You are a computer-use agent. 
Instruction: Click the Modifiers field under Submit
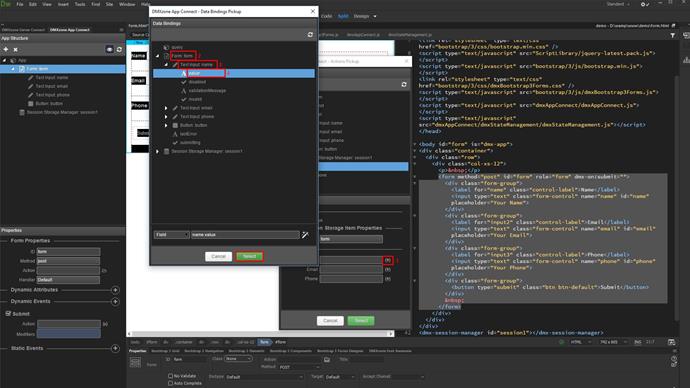point(69,334)
